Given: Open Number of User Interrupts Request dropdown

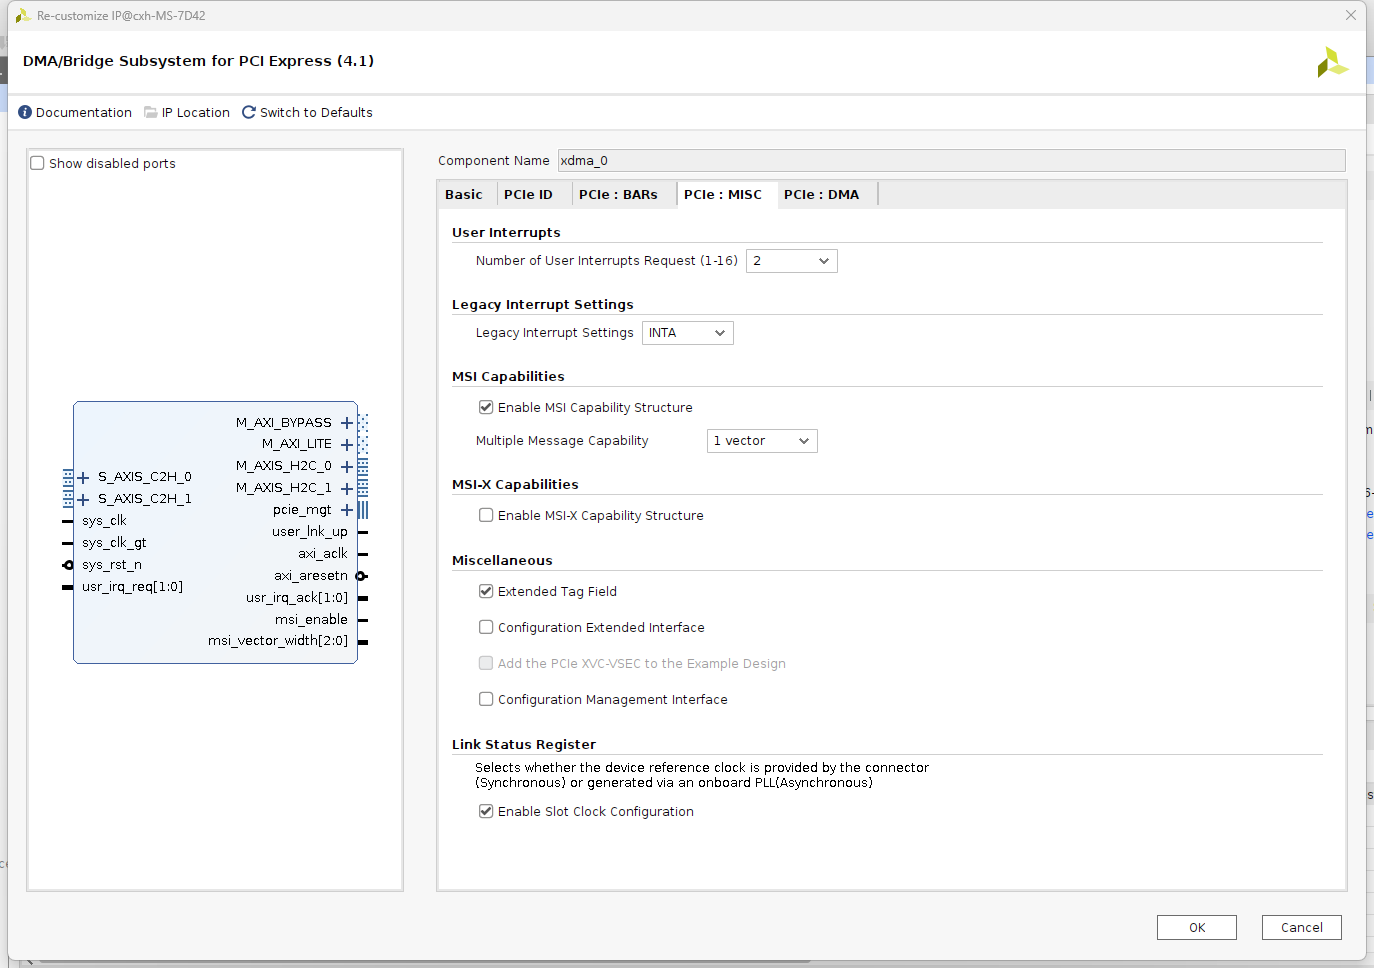Looking at the screenshot, I should point(792,261).
